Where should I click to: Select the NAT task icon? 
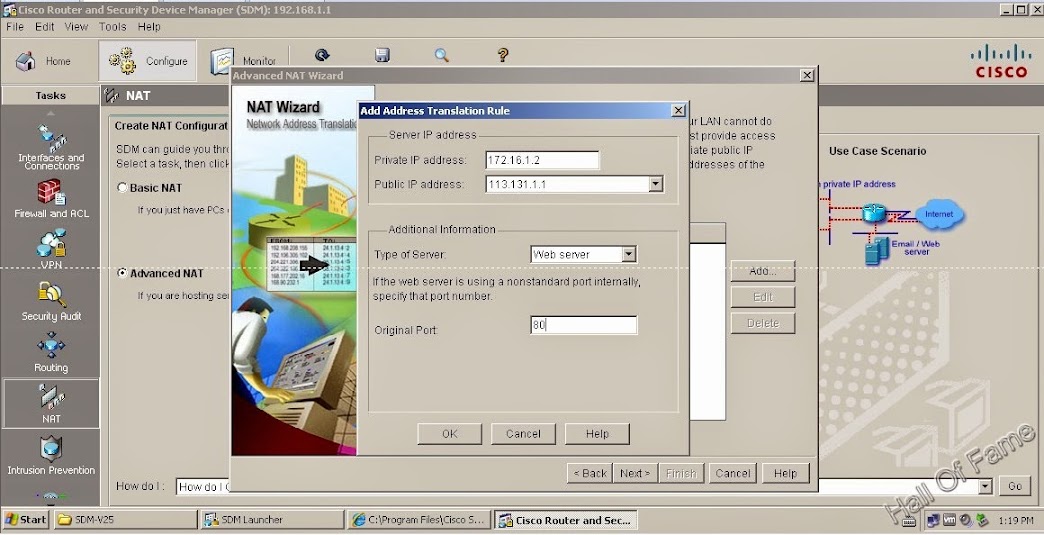tap(51, 404)
